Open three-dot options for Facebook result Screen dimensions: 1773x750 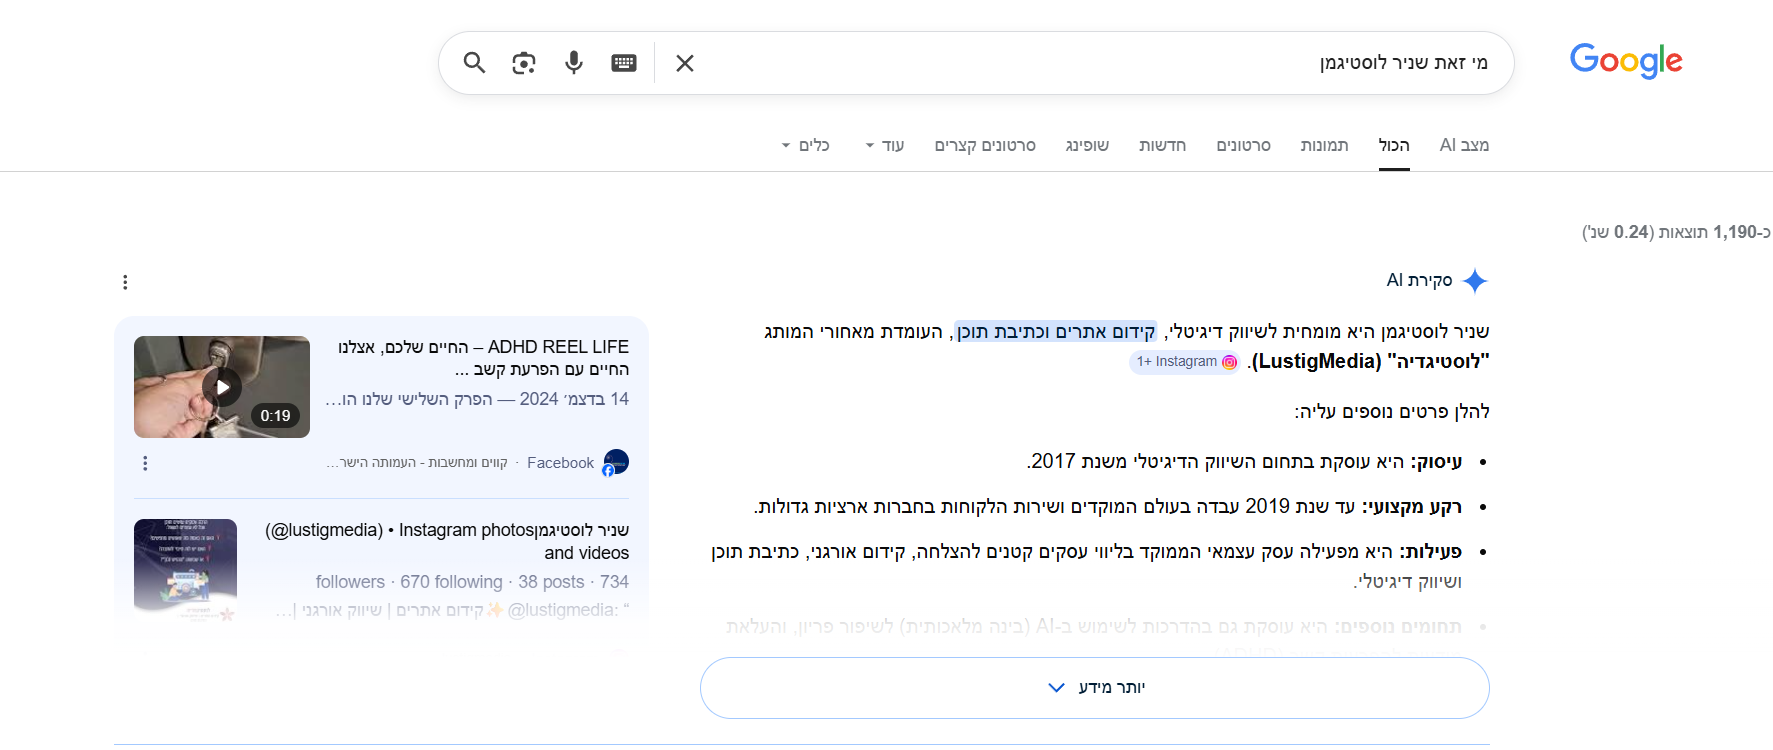click(x=145, y=463)
